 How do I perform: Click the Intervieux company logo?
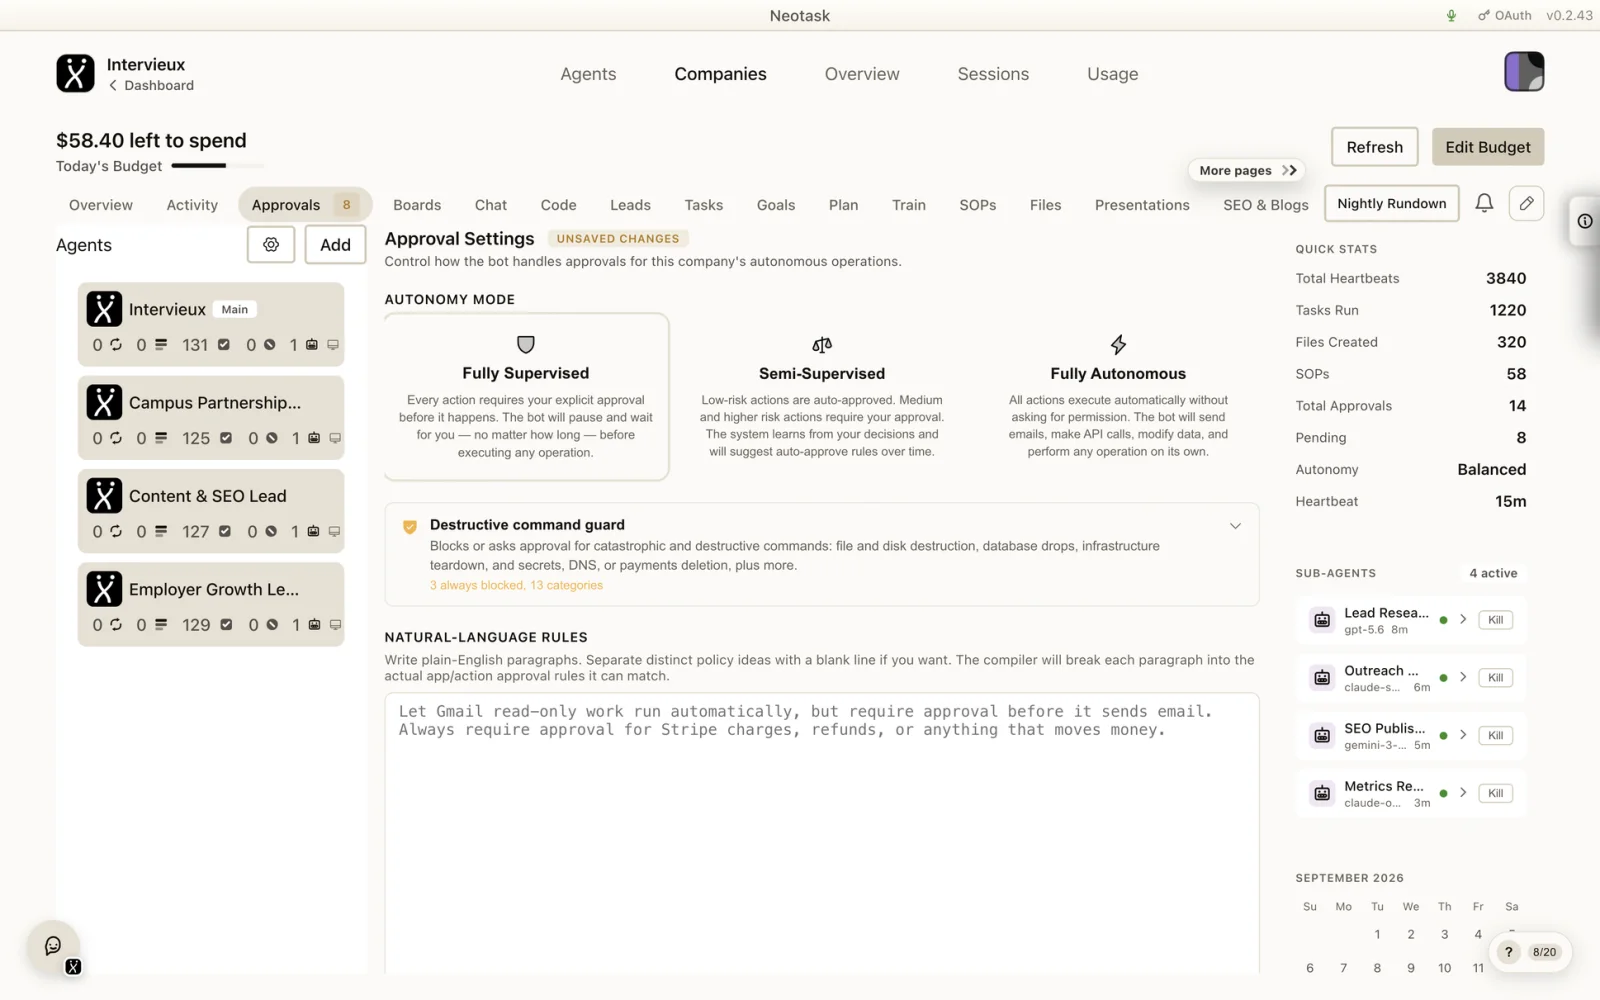pos(75,73)
